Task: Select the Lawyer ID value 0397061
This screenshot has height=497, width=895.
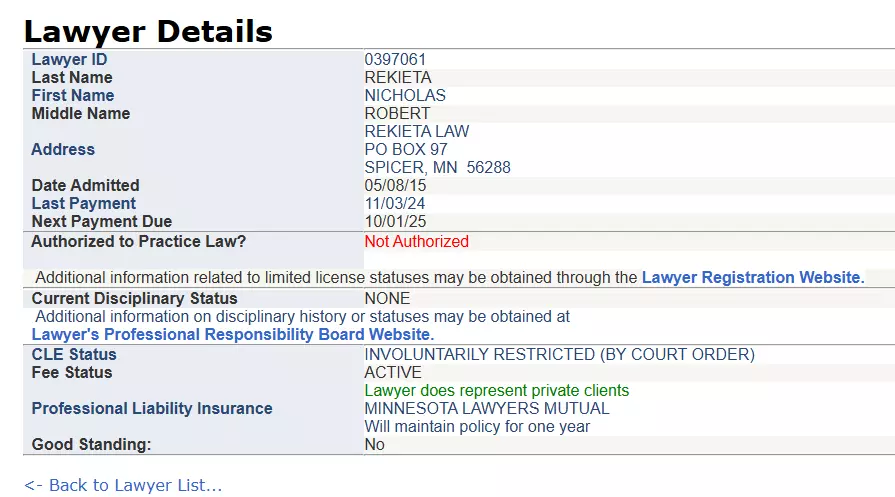Action: 395,59
